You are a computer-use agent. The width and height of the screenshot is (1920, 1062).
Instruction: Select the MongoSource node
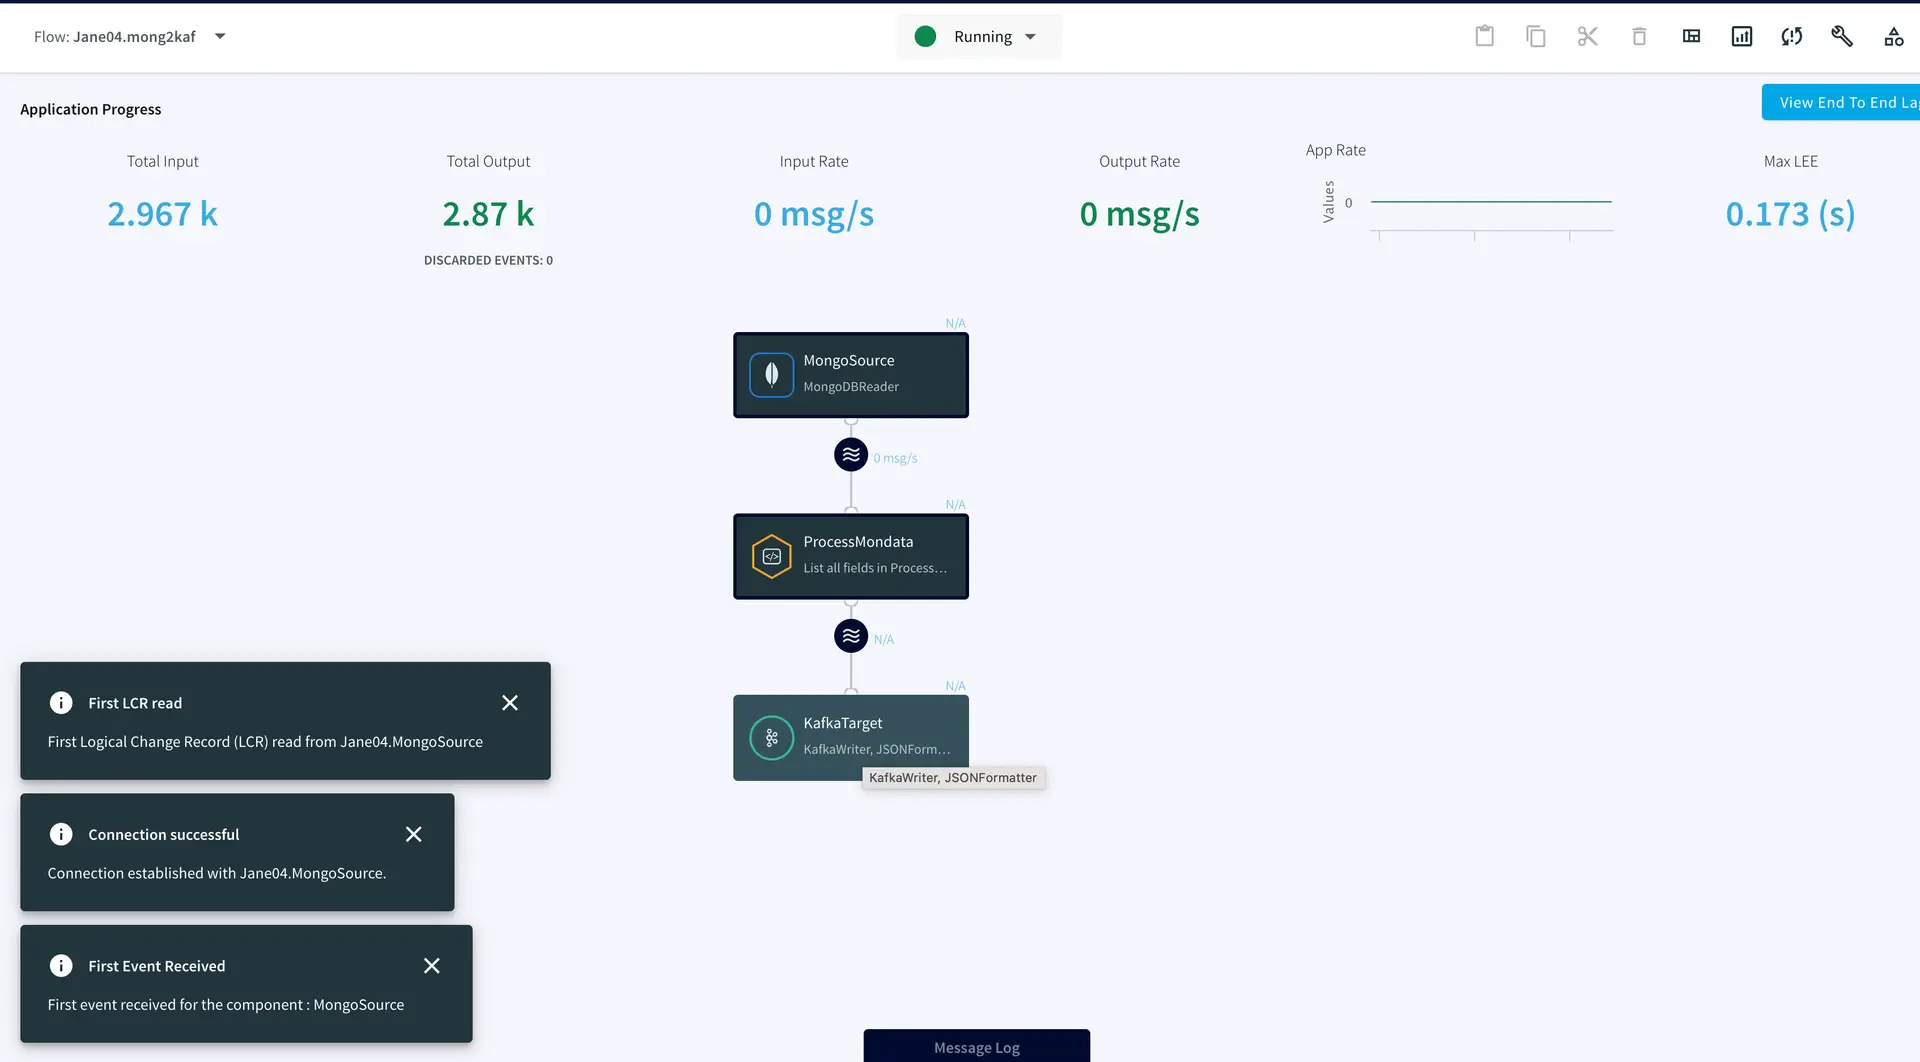(850, 374)
